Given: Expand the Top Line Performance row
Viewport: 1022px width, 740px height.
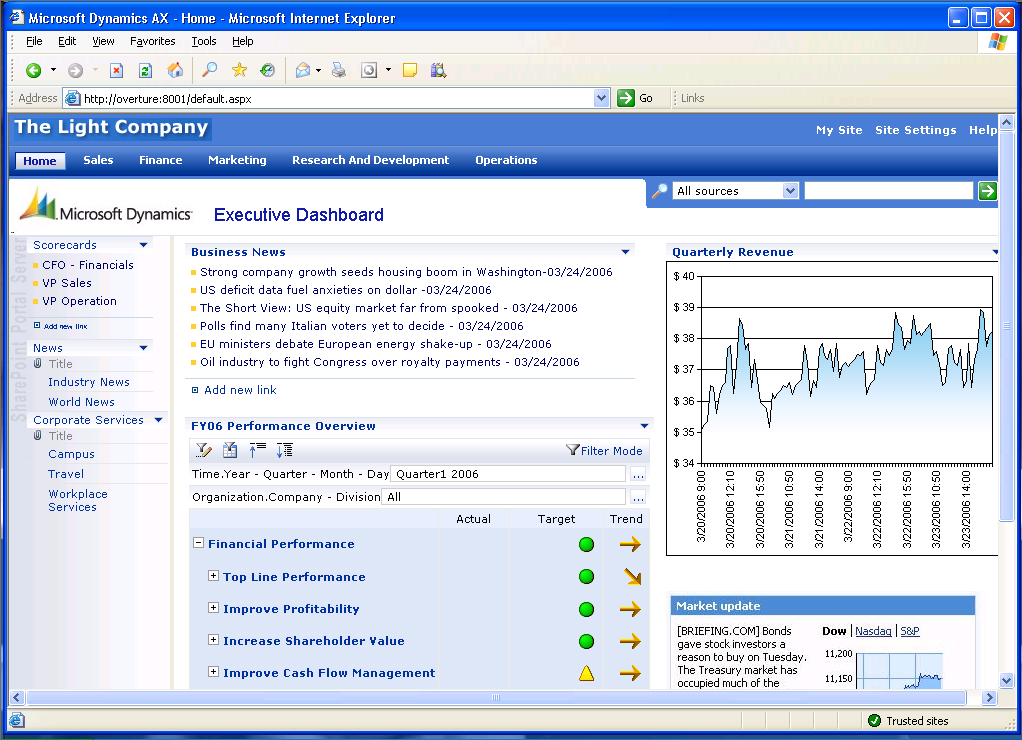Looking at the screenshot, I should pyautogui.click(x=213, y=576).
